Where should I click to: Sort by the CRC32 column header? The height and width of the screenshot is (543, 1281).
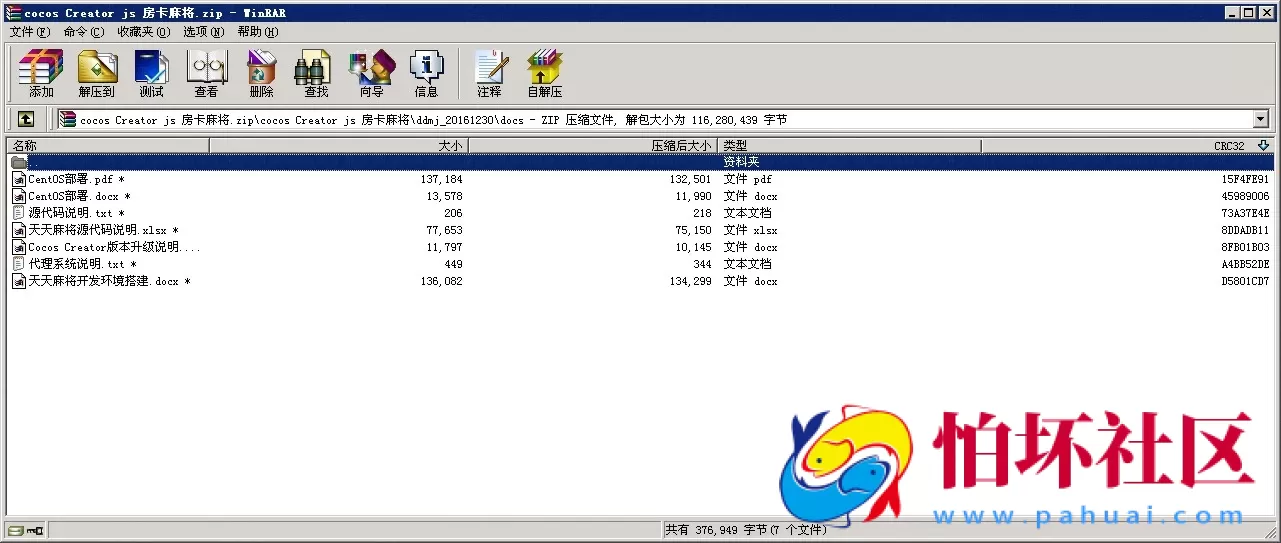point(1127,146)
